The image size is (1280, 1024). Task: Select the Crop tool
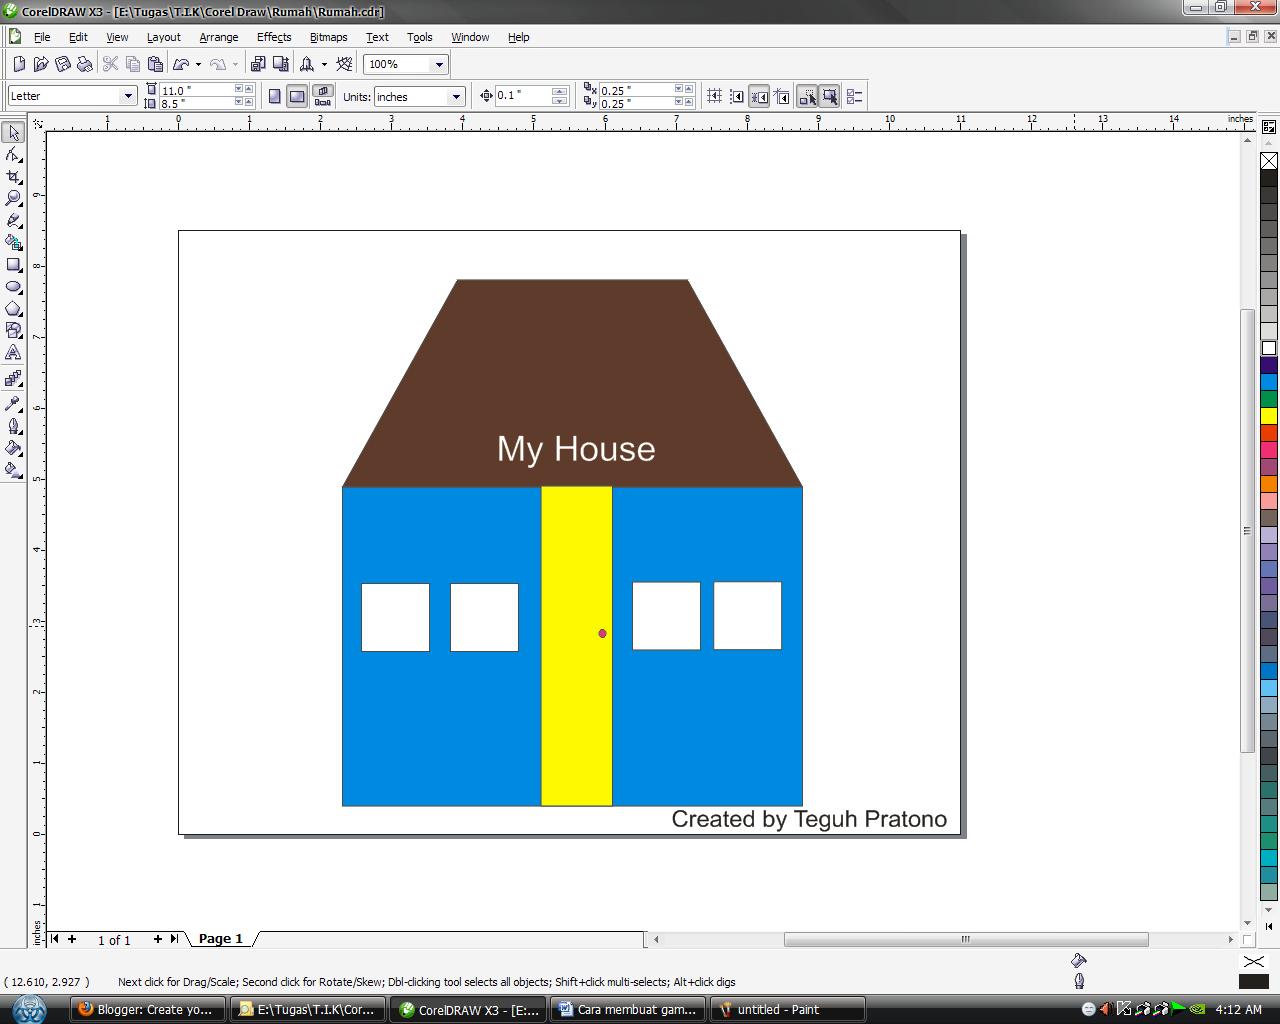point(13,177)
